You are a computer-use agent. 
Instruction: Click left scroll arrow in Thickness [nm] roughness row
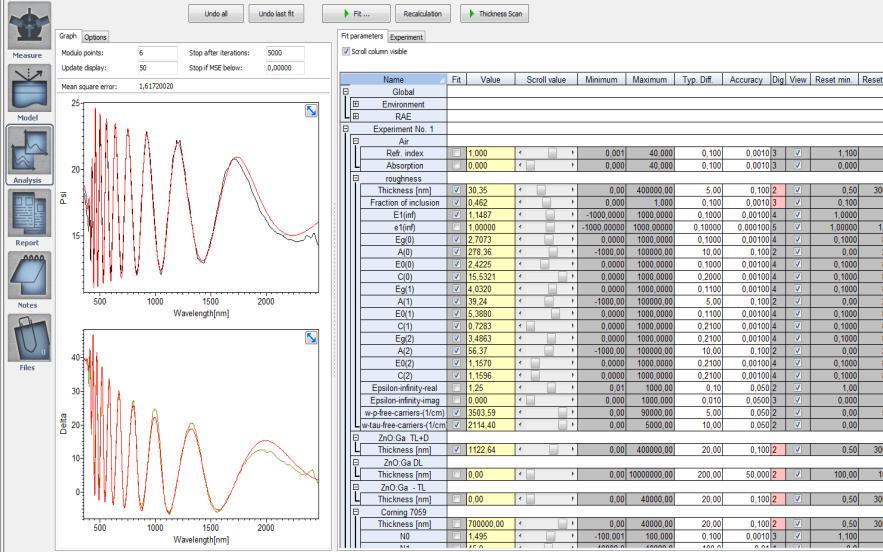coord(520,190)
